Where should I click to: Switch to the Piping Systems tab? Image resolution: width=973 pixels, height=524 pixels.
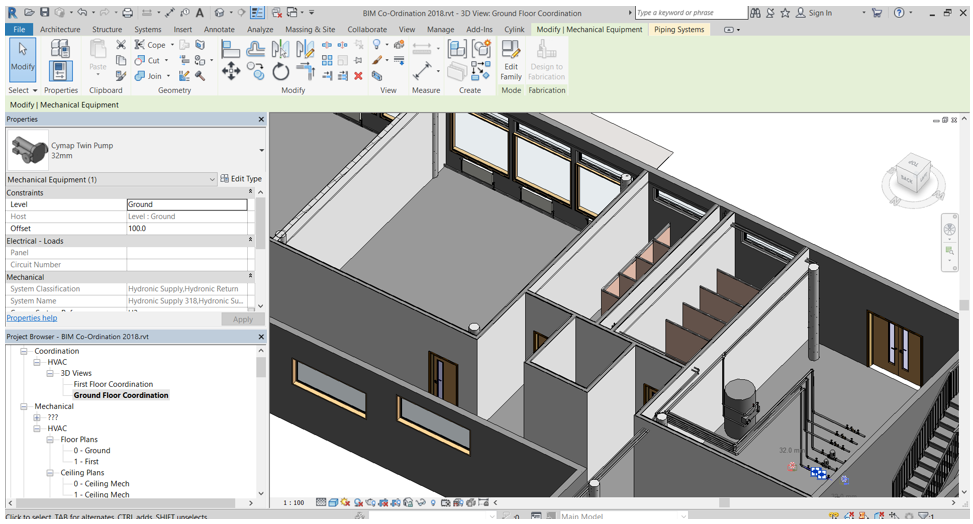point(679,29)
